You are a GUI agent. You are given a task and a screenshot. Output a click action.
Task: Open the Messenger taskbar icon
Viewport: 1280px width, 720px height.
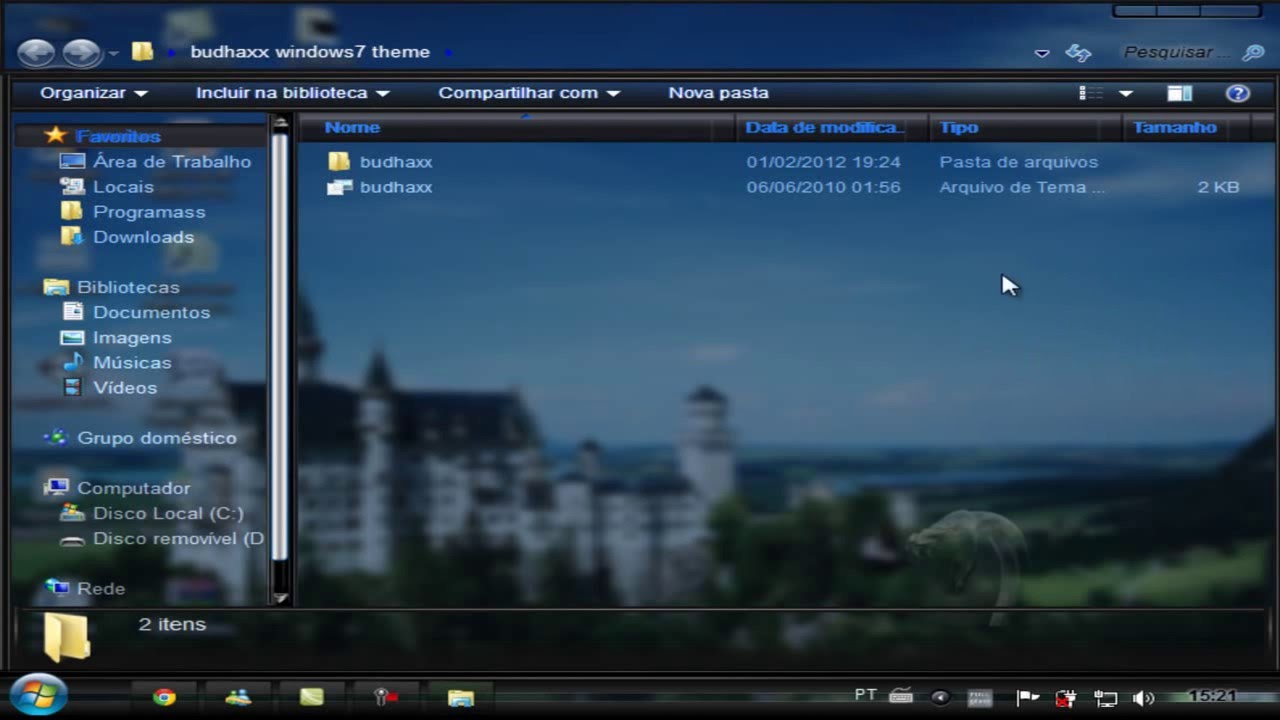[238, 697]
